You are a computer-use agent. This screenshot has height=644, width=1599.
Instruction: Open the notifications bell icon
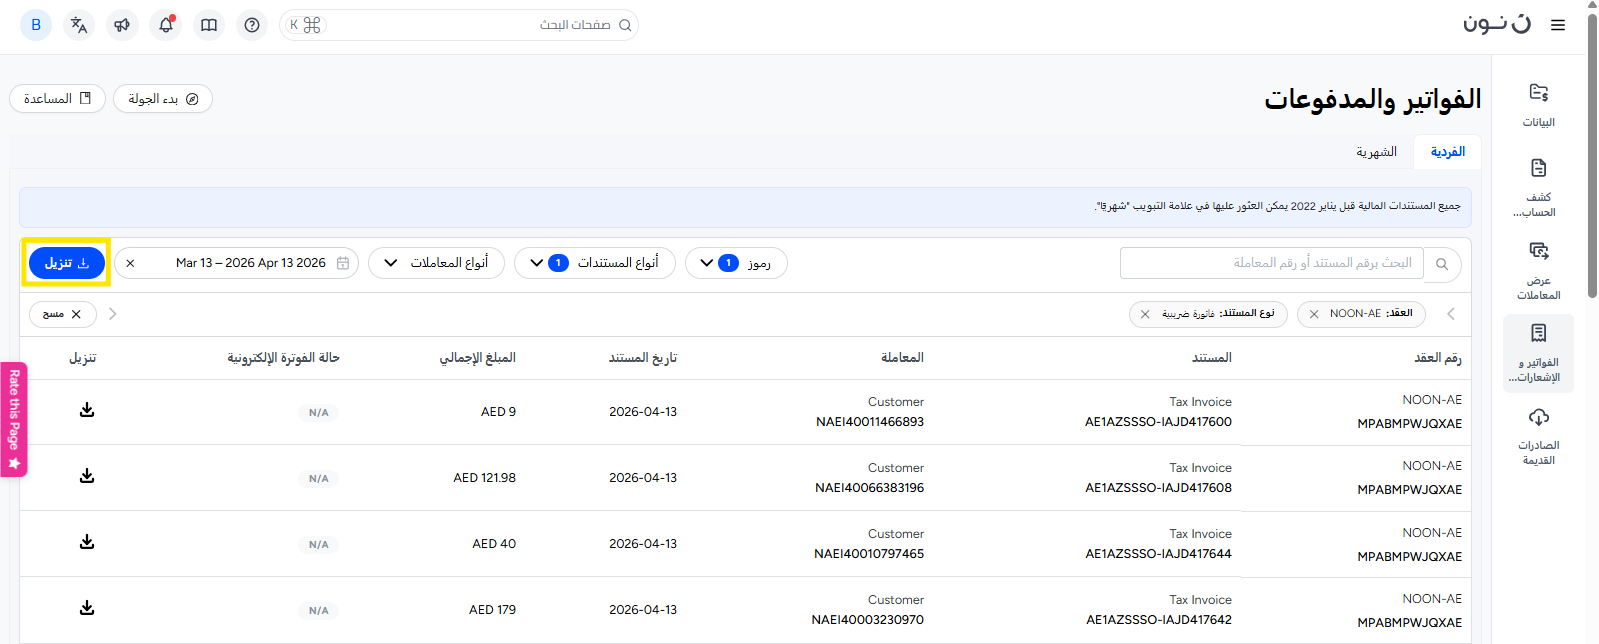pos(166,25)
